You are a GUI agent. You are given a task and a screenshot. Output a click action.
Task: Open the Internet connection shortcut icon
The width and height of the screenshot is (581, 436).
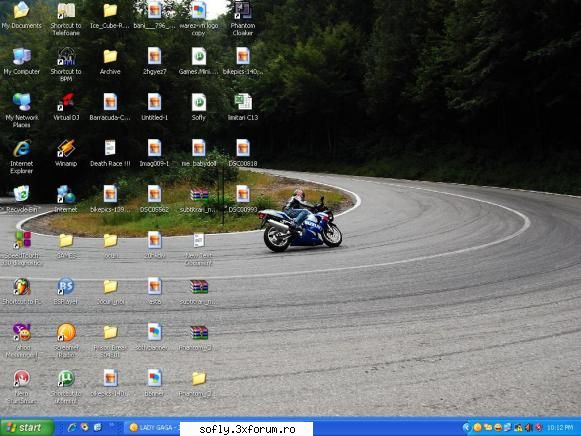(x=66, y=199)
